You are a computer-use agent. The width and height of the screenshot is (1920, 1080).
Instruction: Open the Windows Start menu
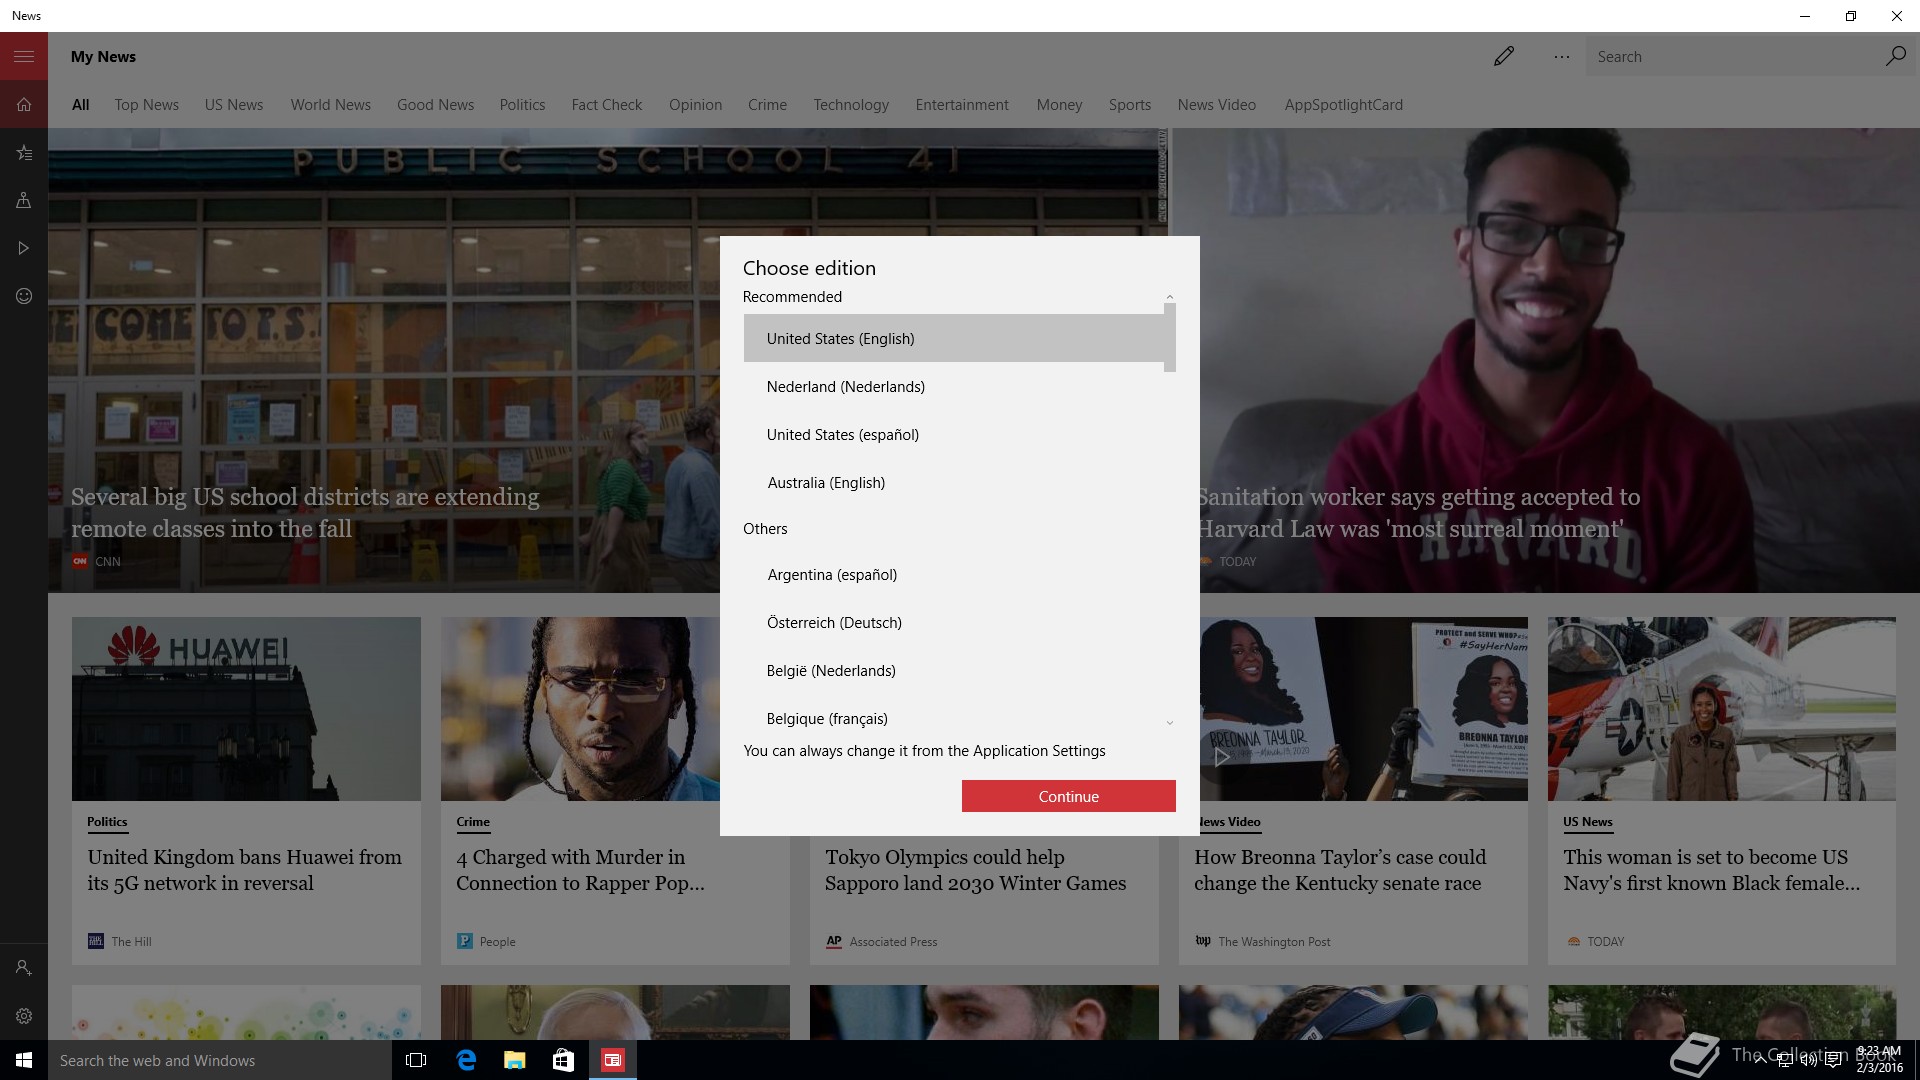pos(24,1060)
